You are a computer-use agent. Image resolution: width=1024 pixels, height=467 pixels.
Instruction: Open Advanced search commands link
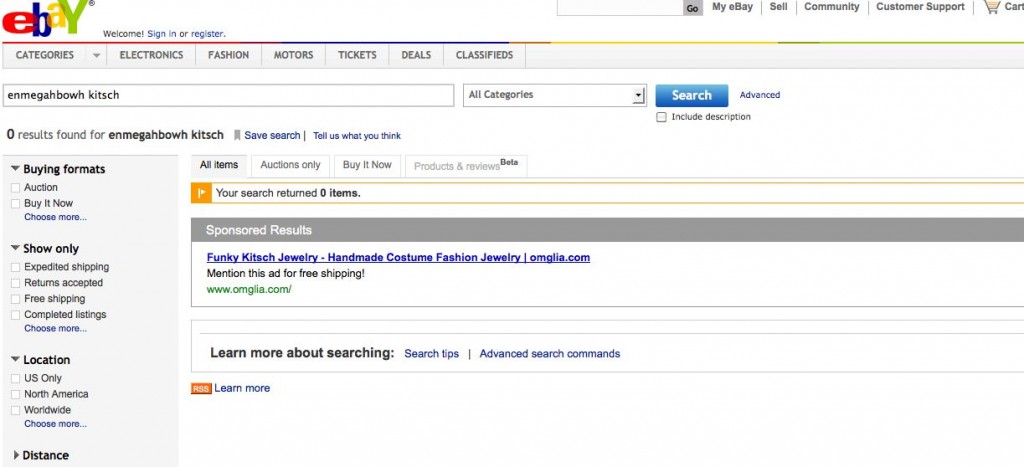550,354
